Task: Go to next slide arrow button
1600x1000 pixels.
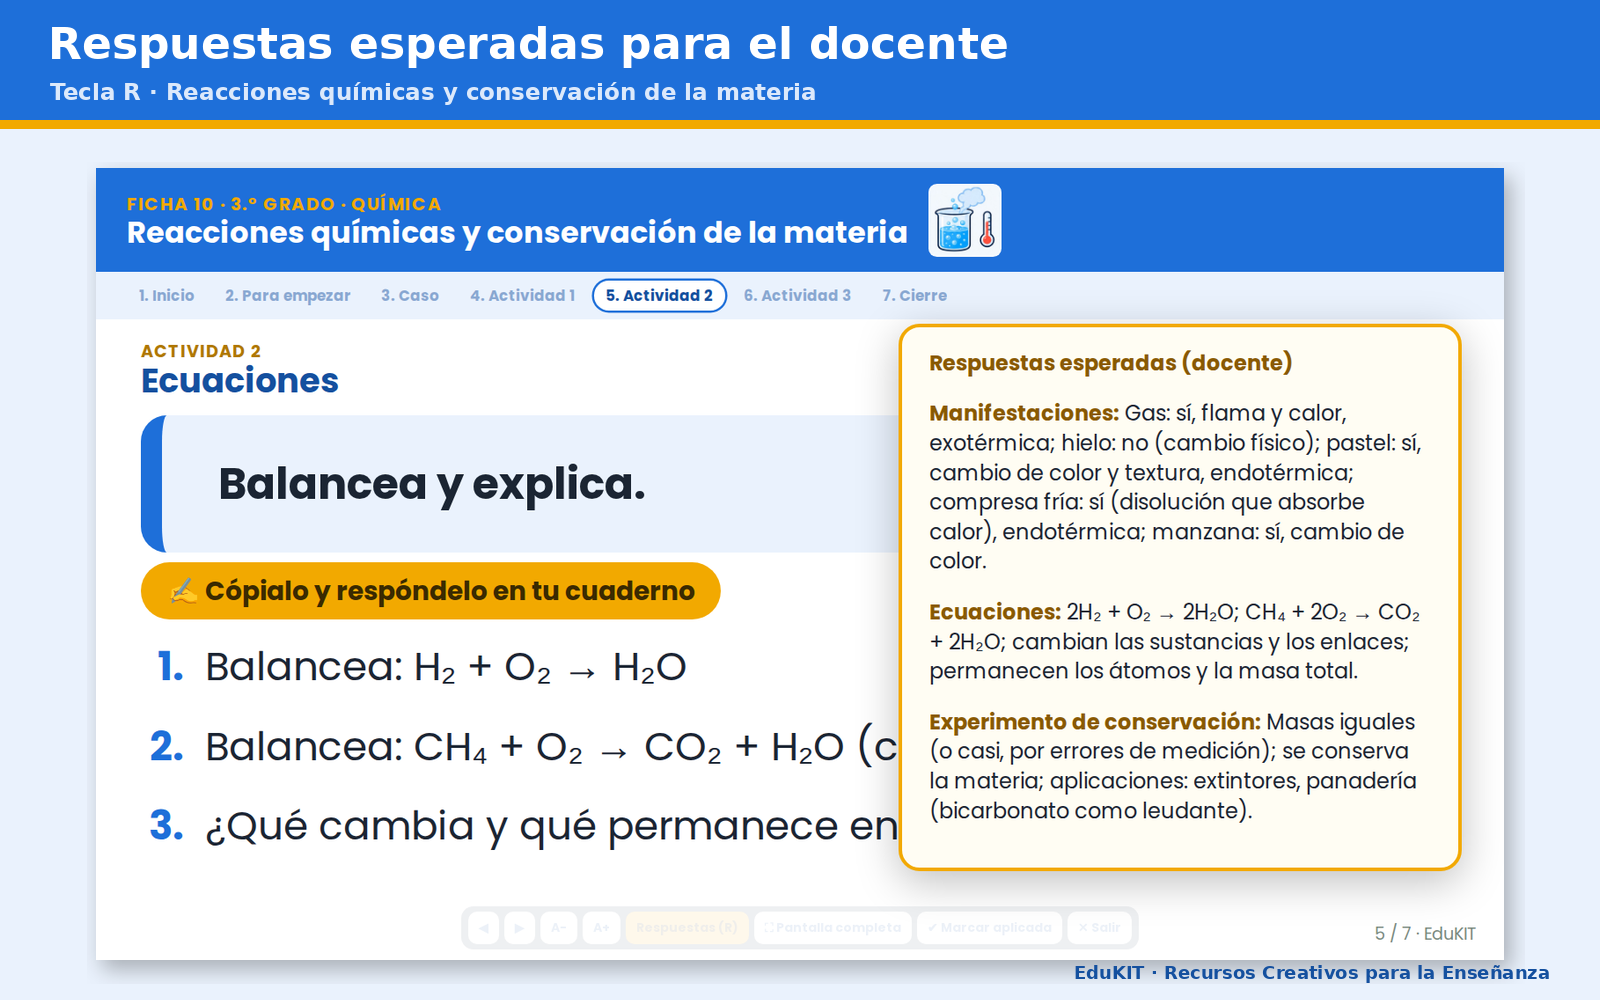Action: 519,928
